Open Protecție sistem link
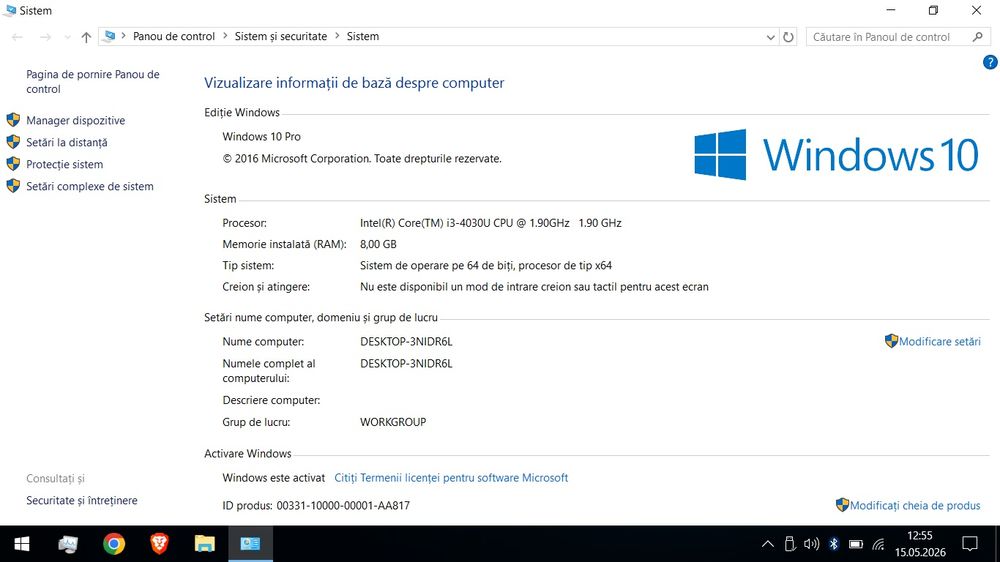Viewport: 1000px width, 562px height. (64, 165)
